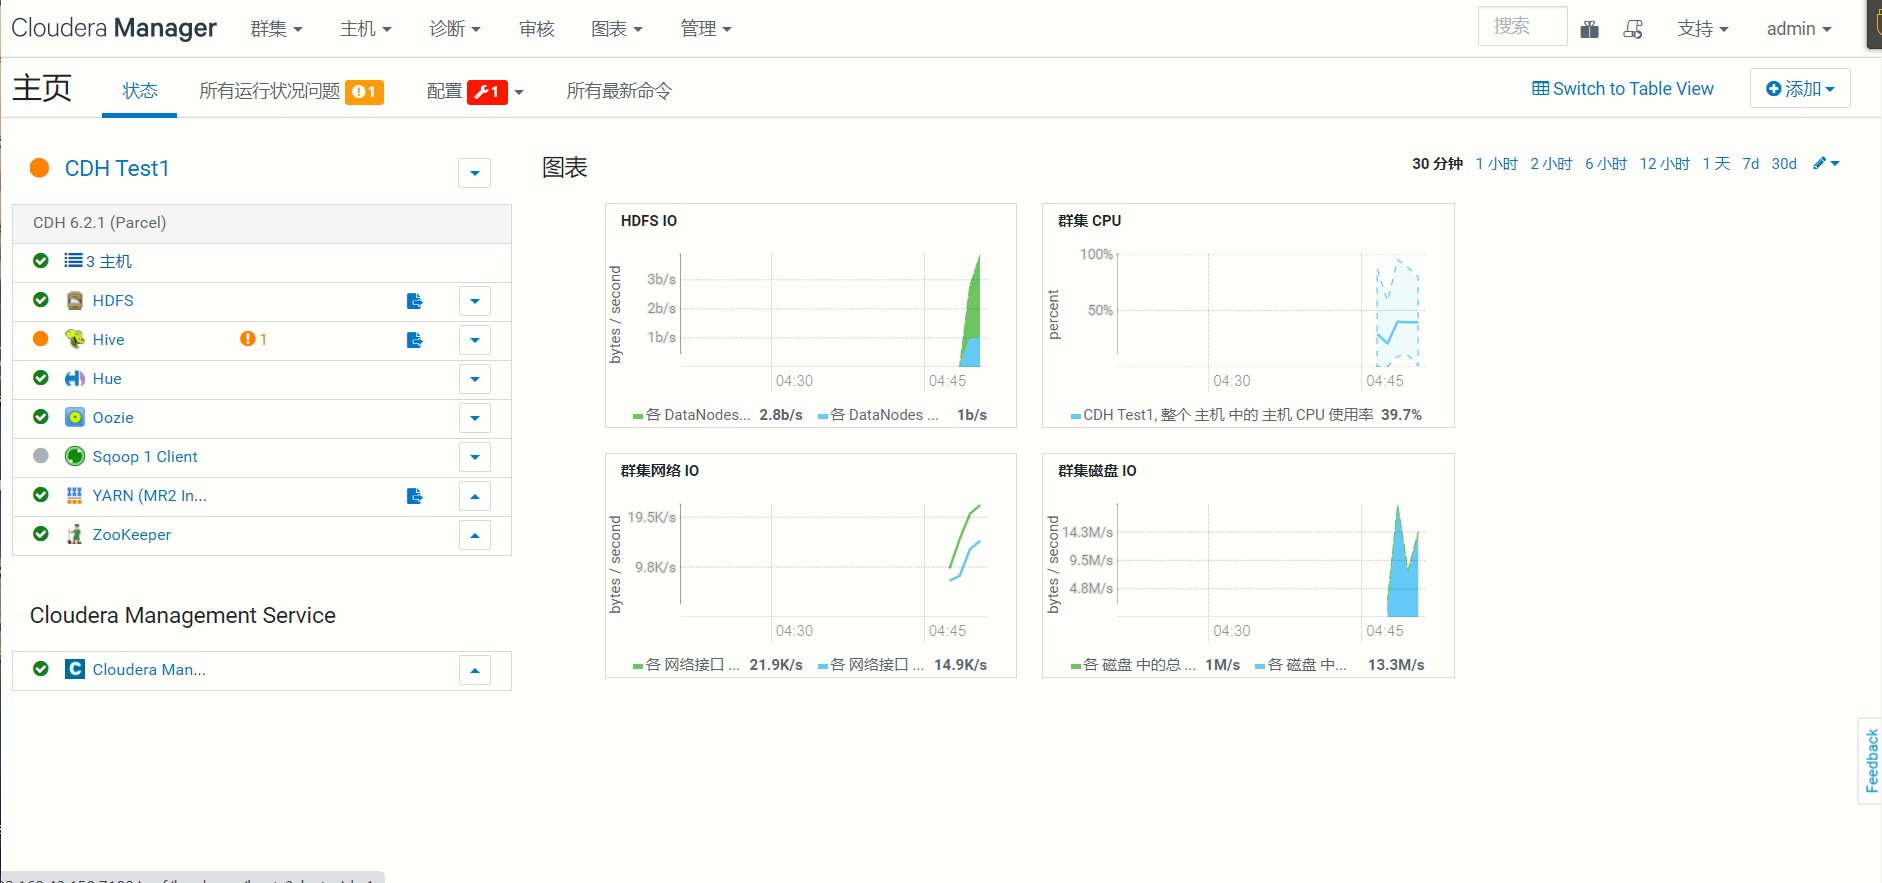Viewport: 1882px width, 883px height.
Task: Click the search input field
Action: pos(1522,27)
